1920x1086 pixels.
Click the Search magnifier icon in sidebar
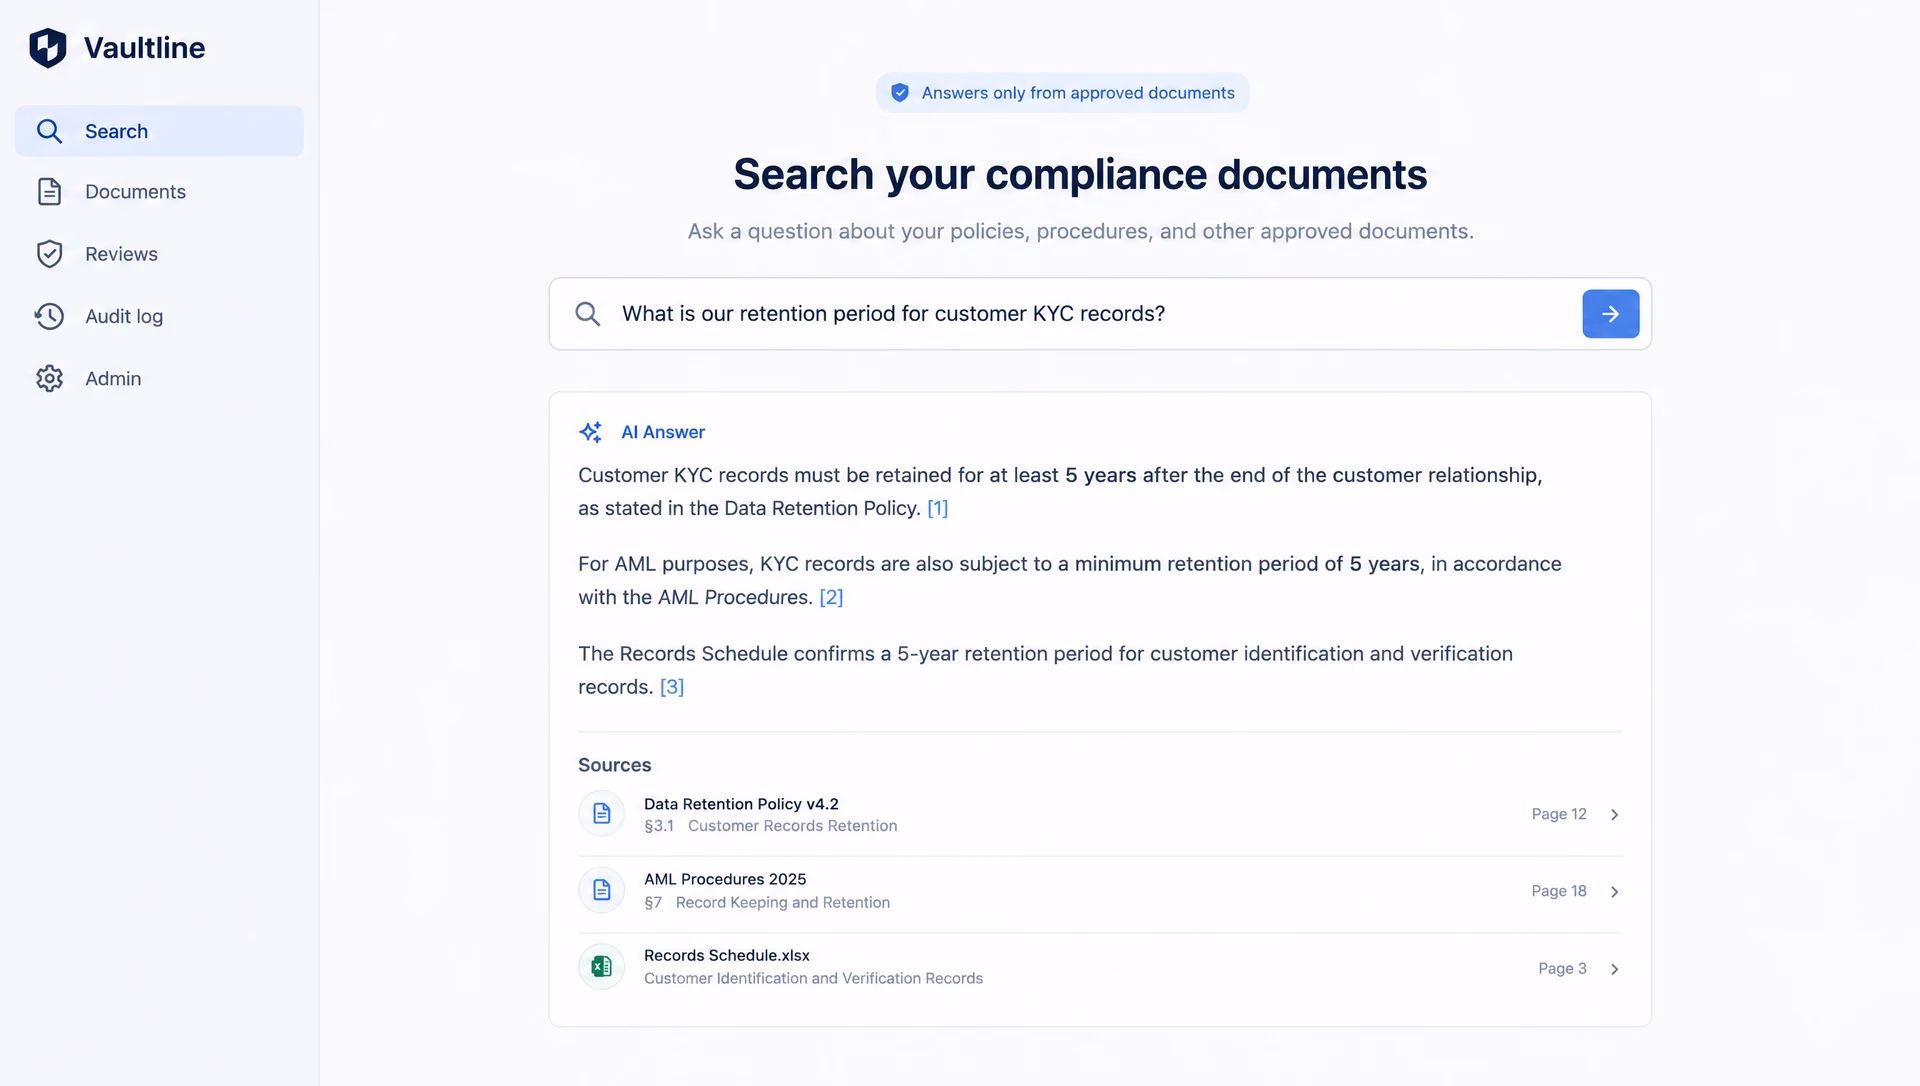[x=49, y=131]
